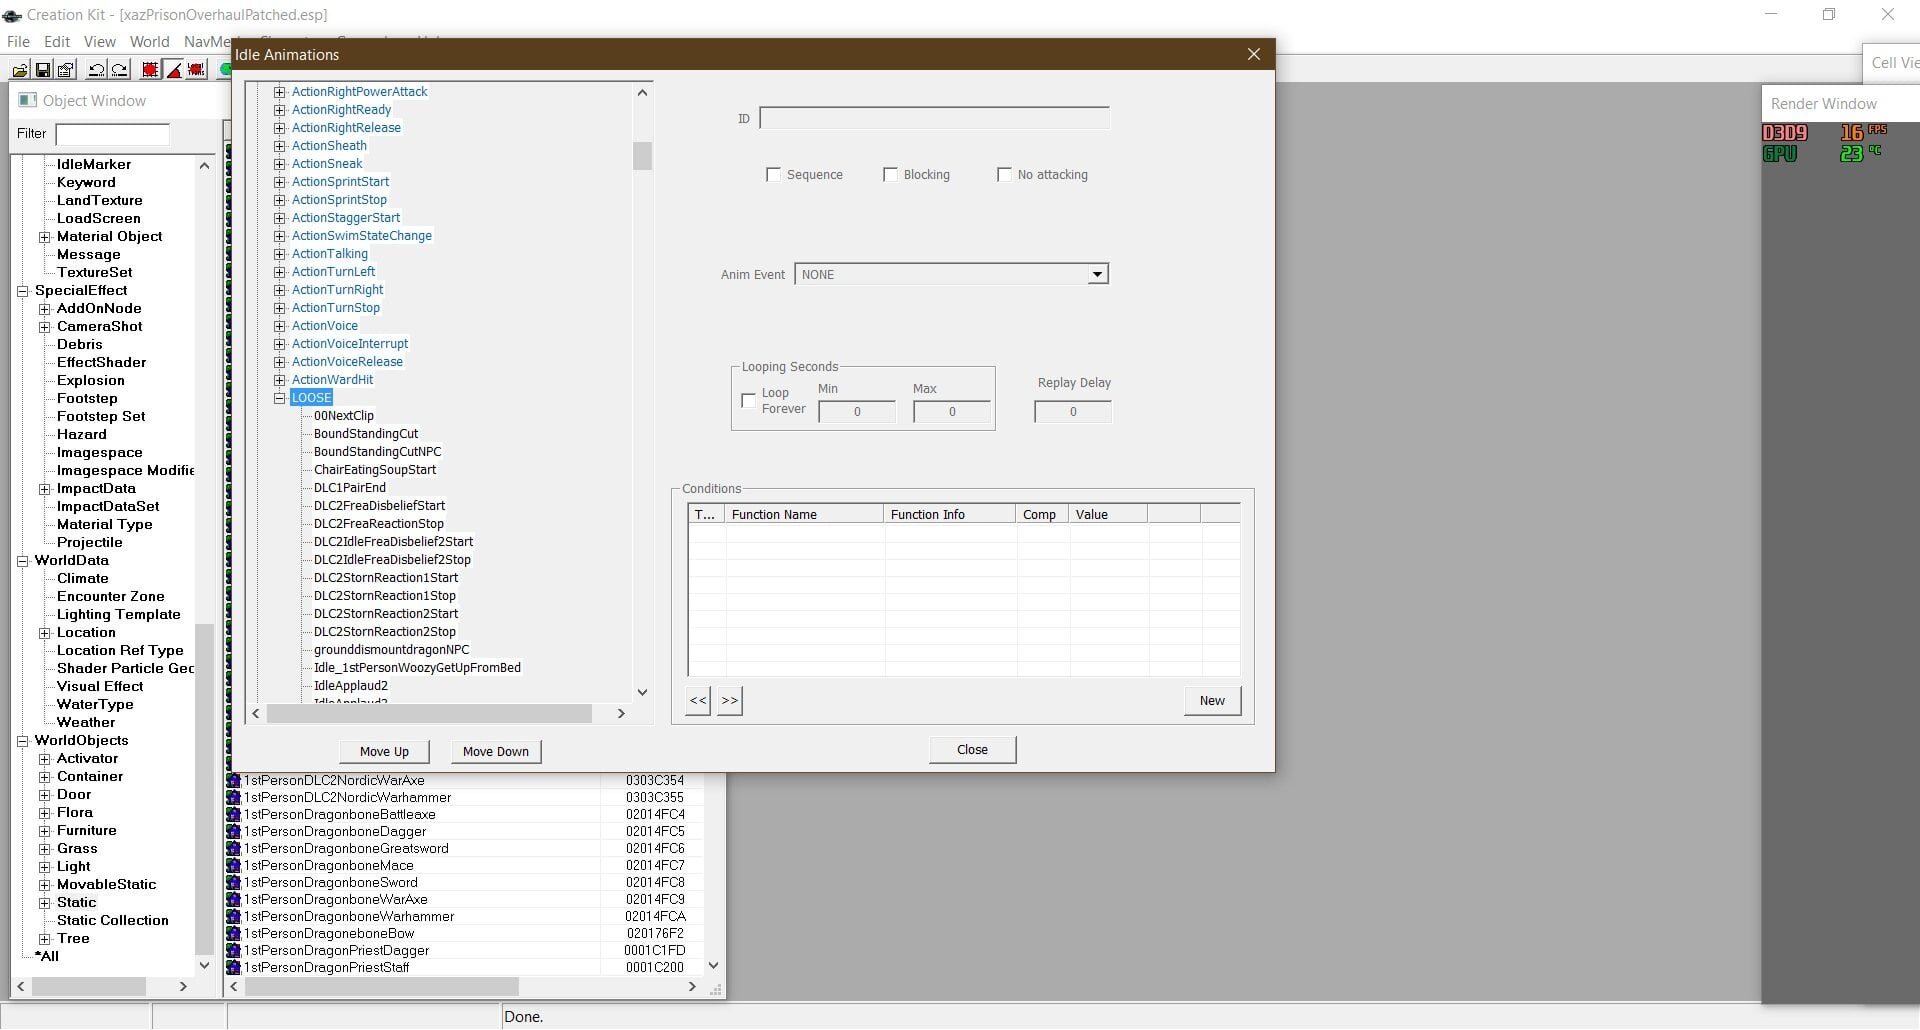Screen dimensions: 1920x1030
Task: Click the Move Up button
Action: [x=384, y=752]
